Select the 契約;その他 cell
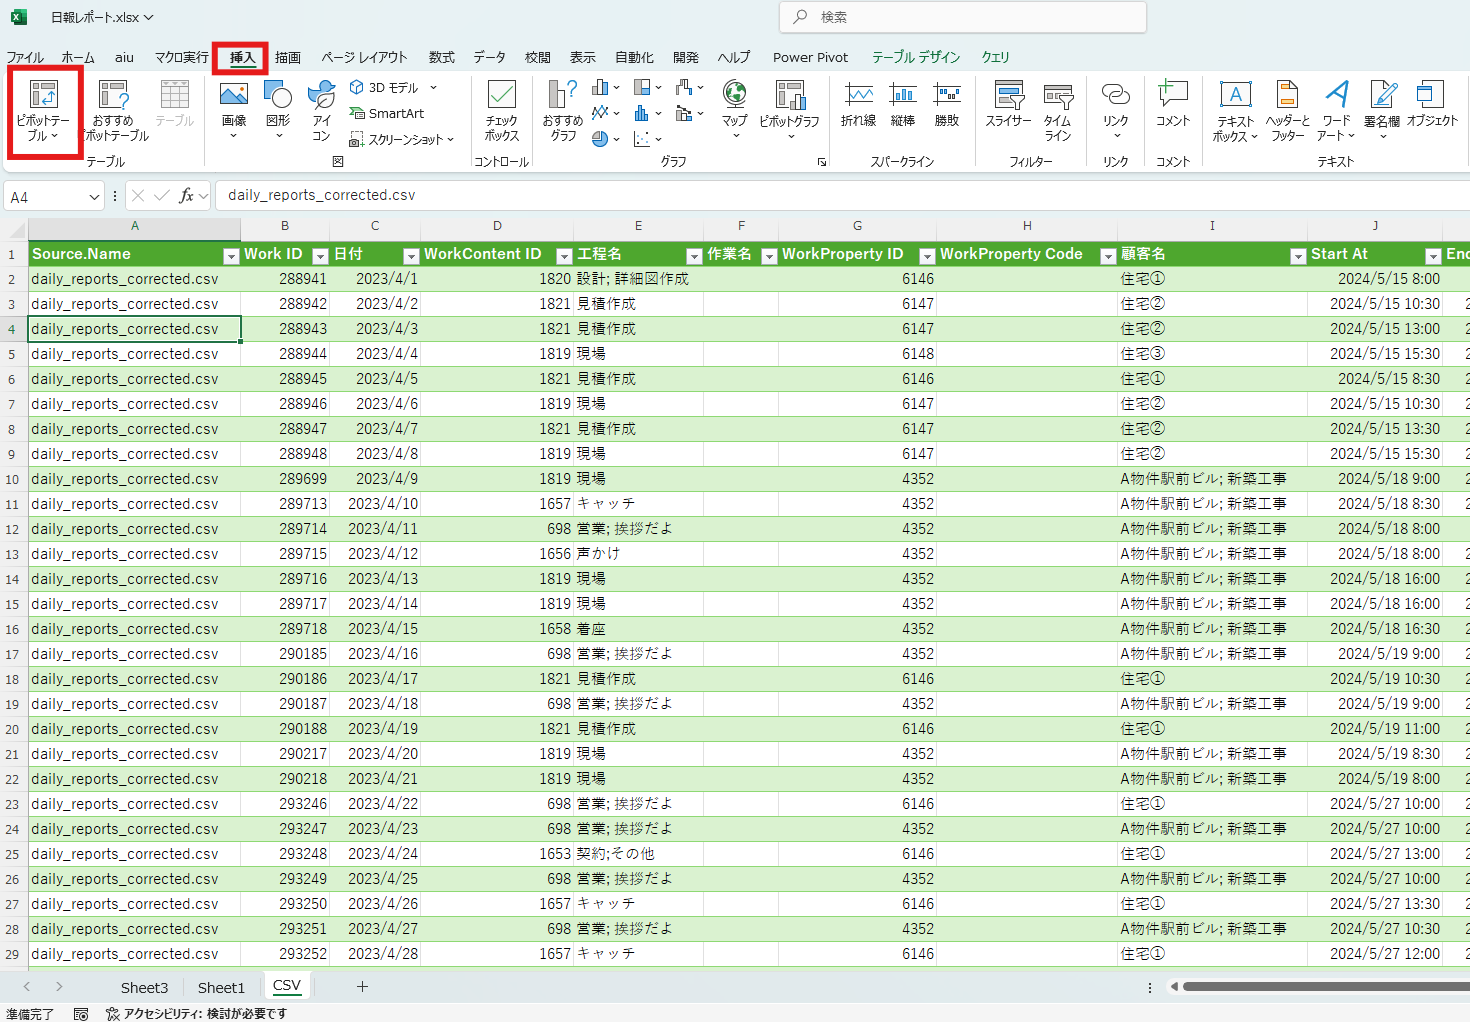Screen dimensions: 1470x1022 [x=639, y=854]
